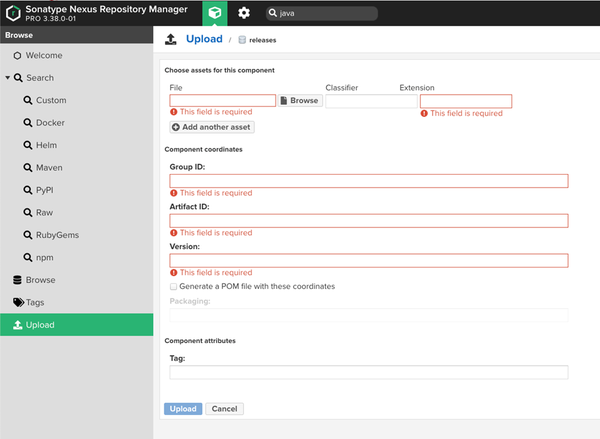Go to the Upload sidebar item
This screenshot has width=600, height=439.
(40, 325)
